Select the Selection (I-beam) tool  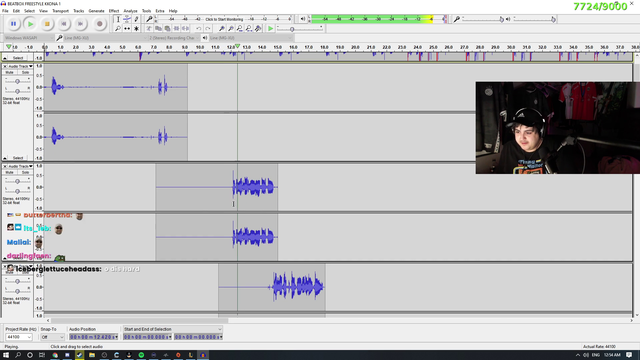point(118,19)
